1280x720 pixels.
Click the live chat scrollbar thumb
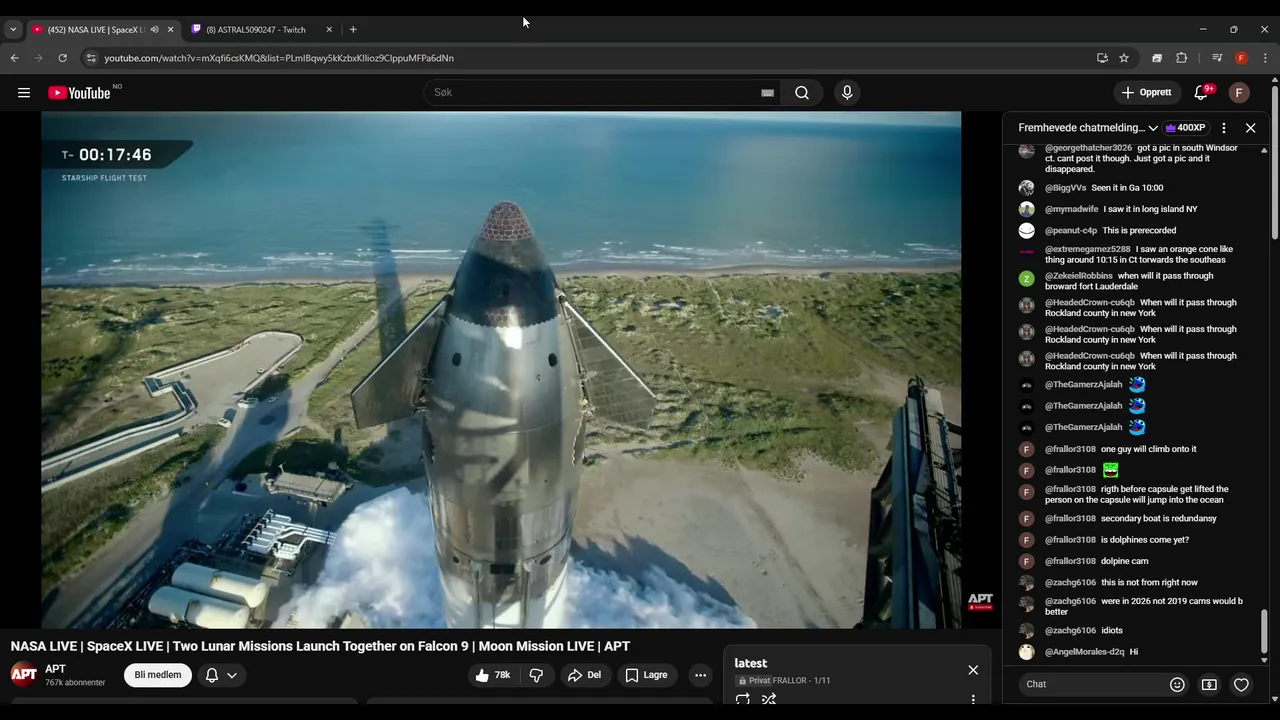click(1264, 632)
